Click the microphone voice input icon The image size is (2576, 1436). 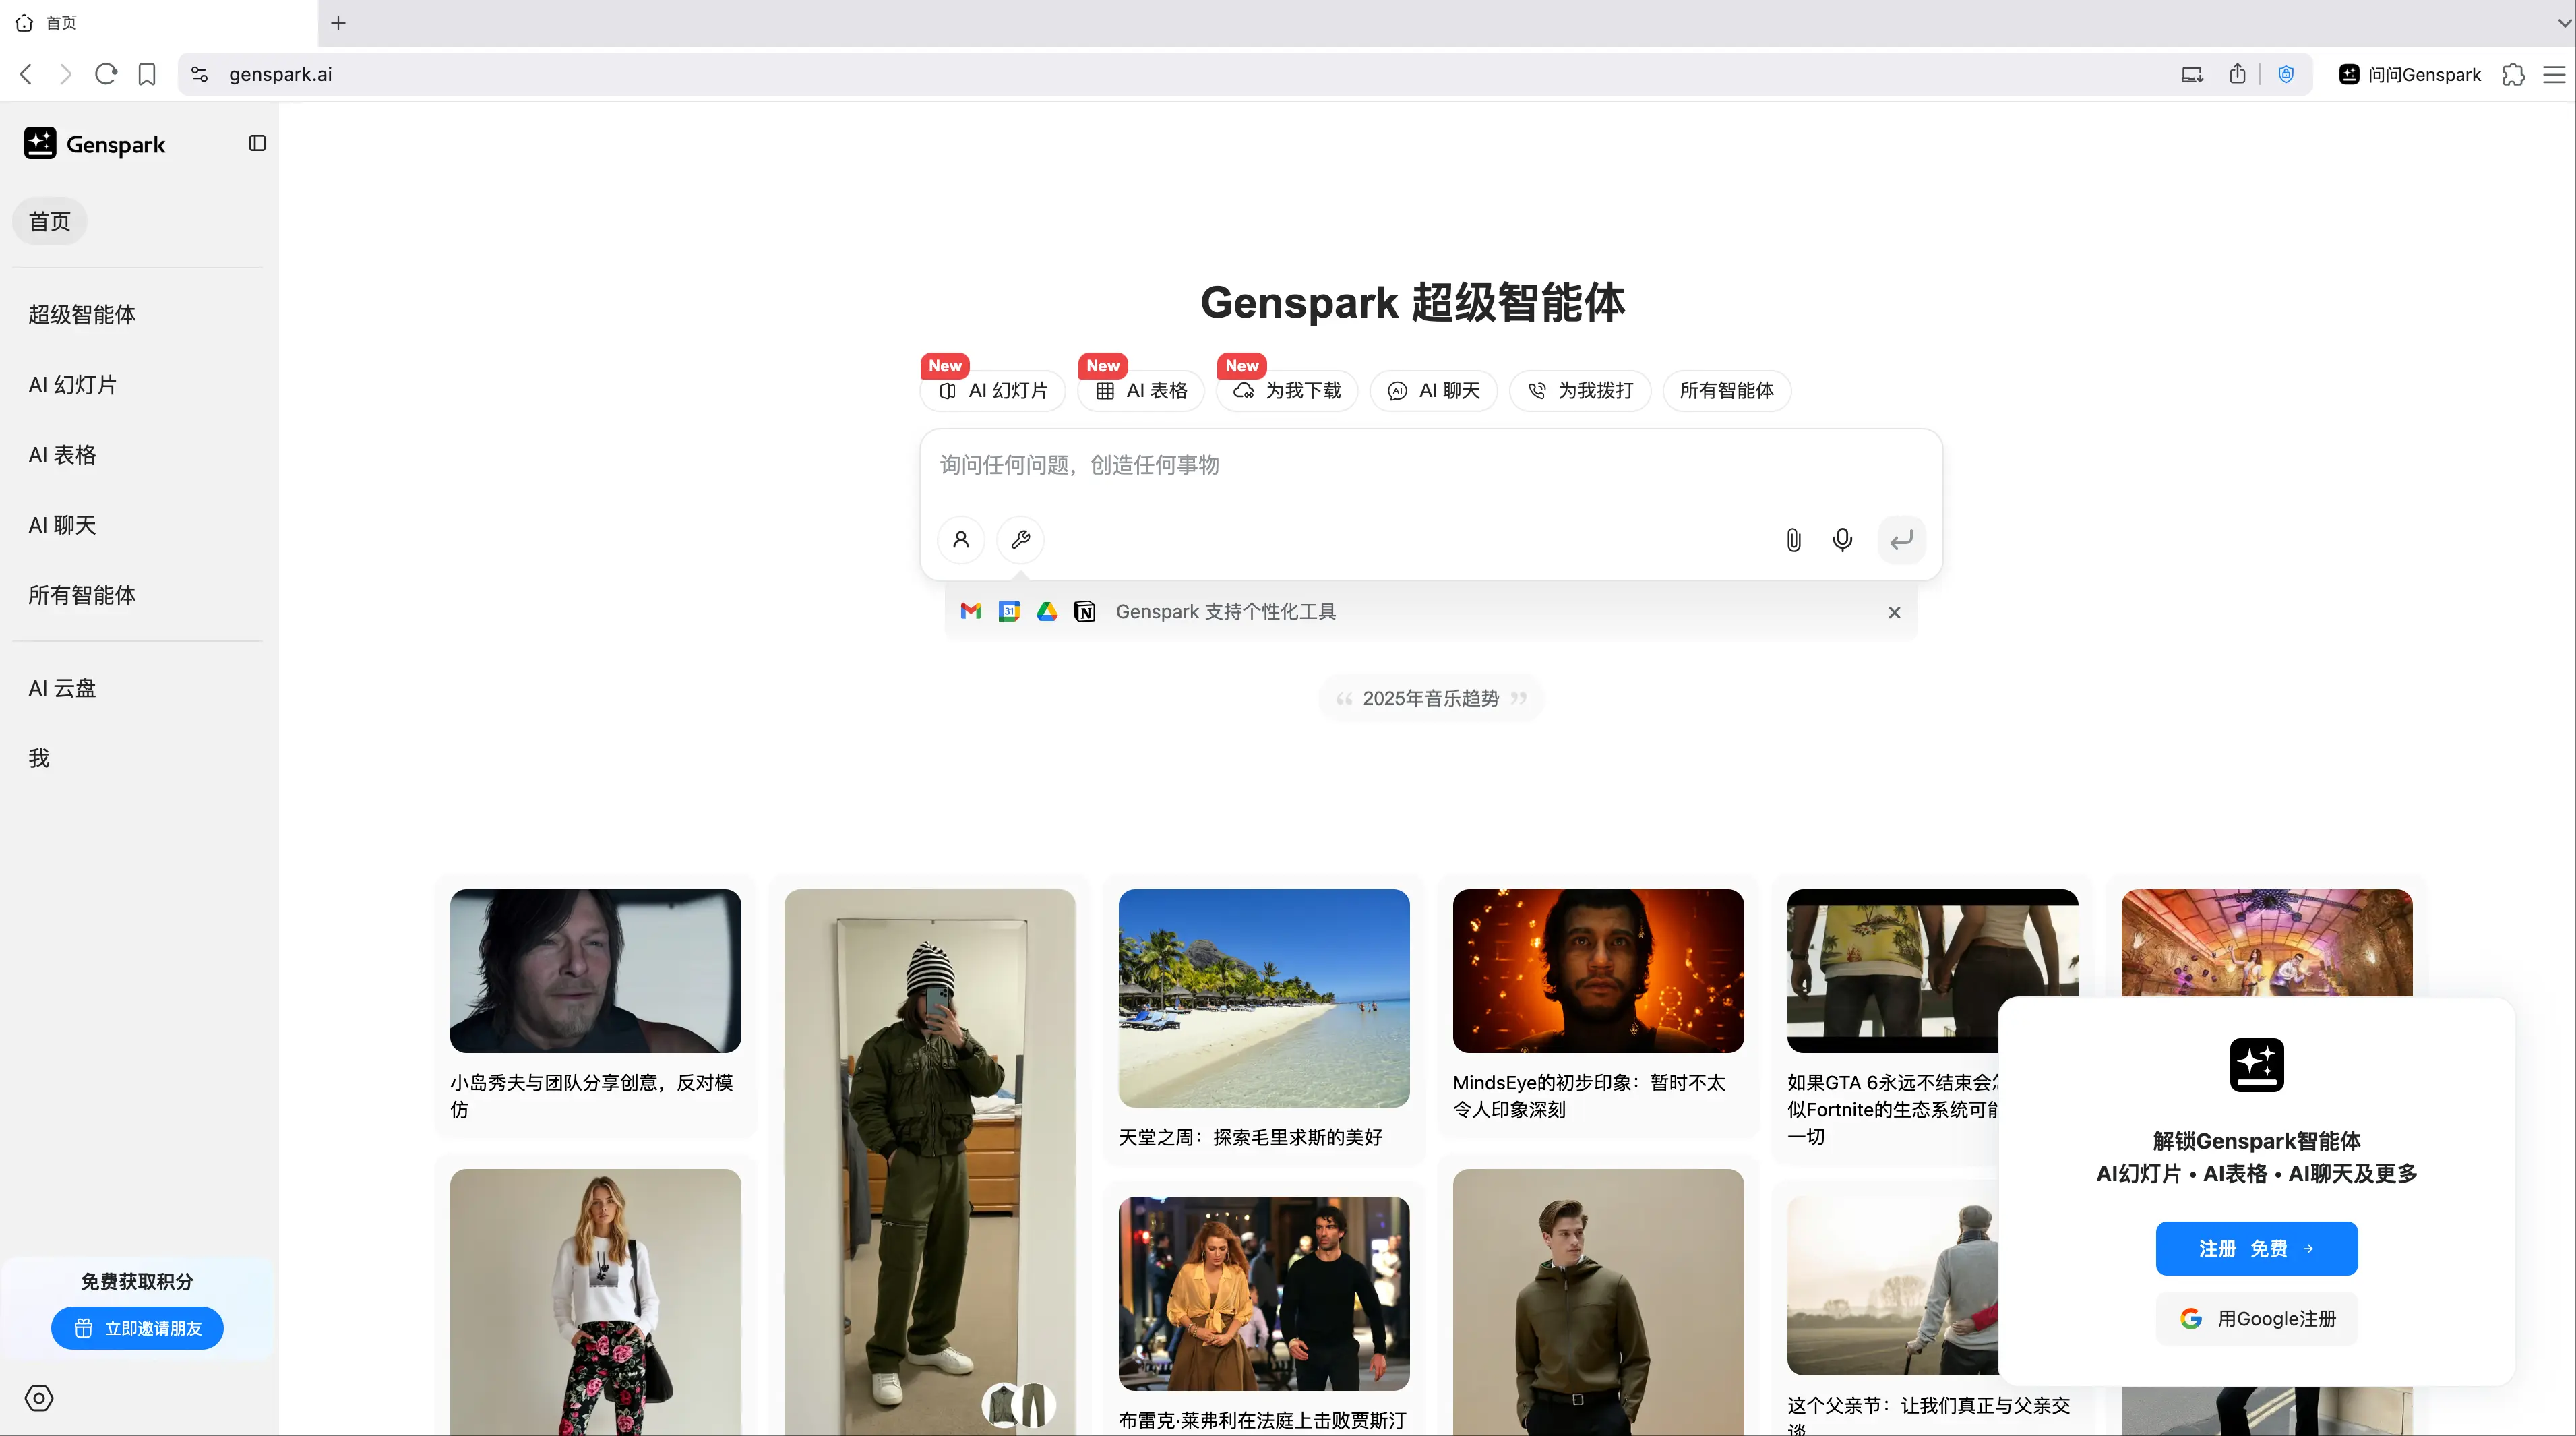[1842, 540]
